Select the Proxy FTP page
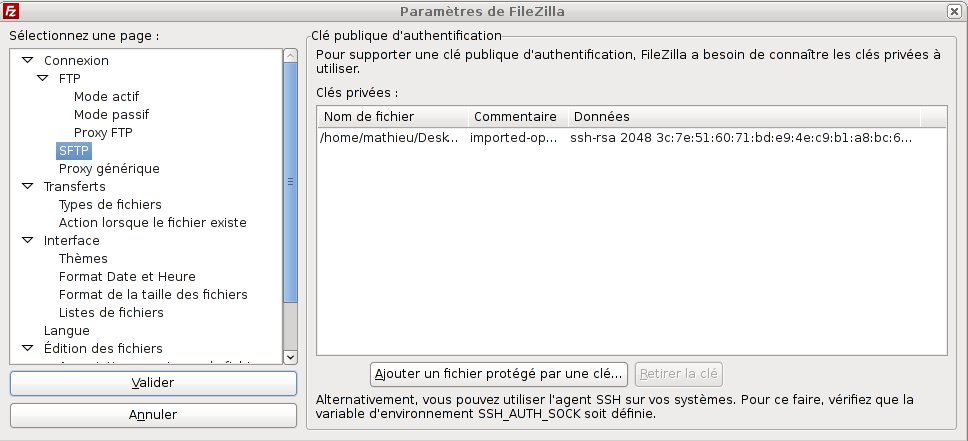Image resolution: width=968 pixels, height=441 pixels. 103,132
